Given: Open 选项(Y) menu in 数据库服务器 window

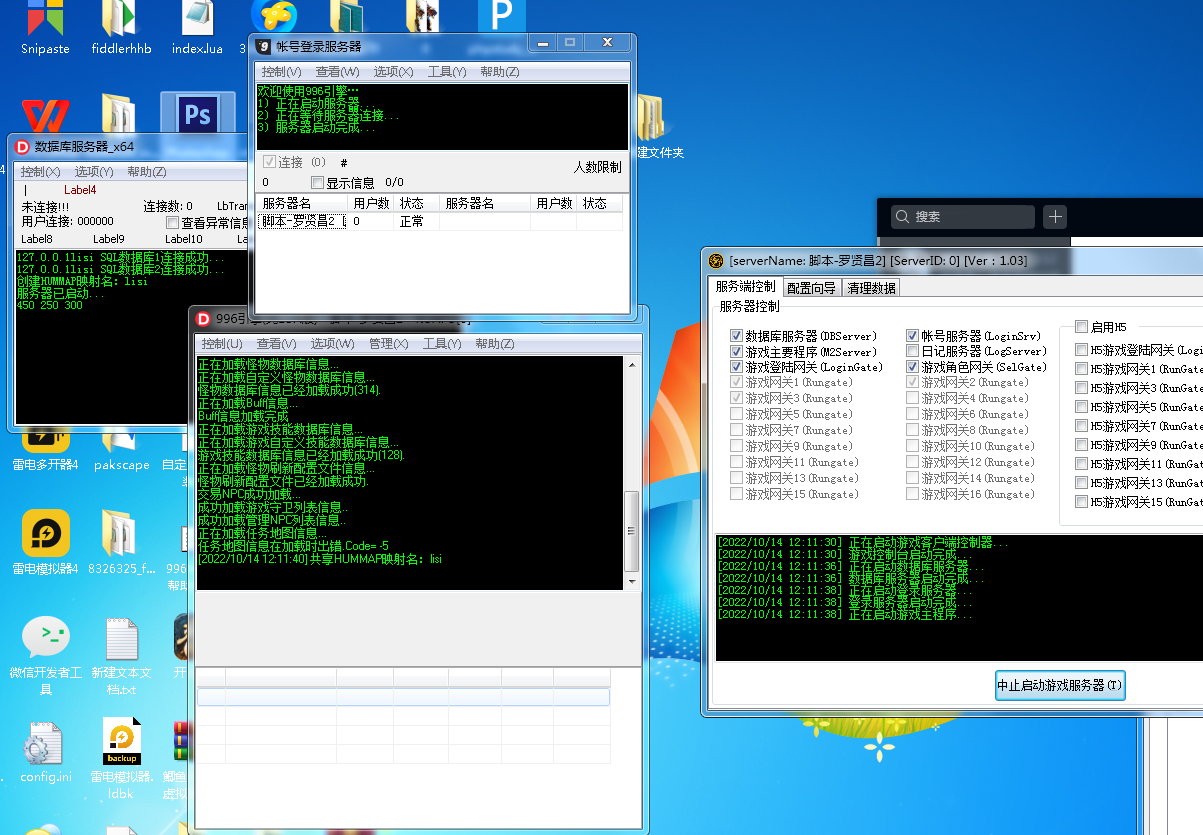Looking at the screenshot, I should pyautogui.click(x=94, y=172).
